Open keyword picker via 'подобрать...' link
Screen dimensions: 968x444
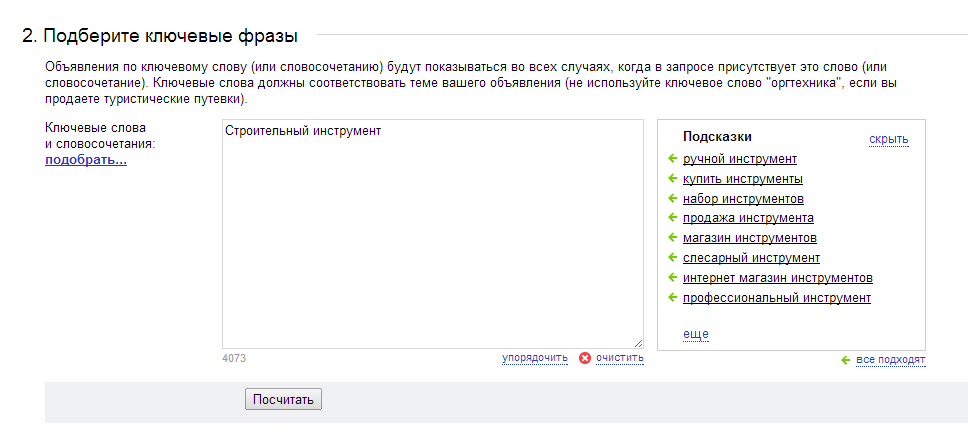click(x=86, y=161)
